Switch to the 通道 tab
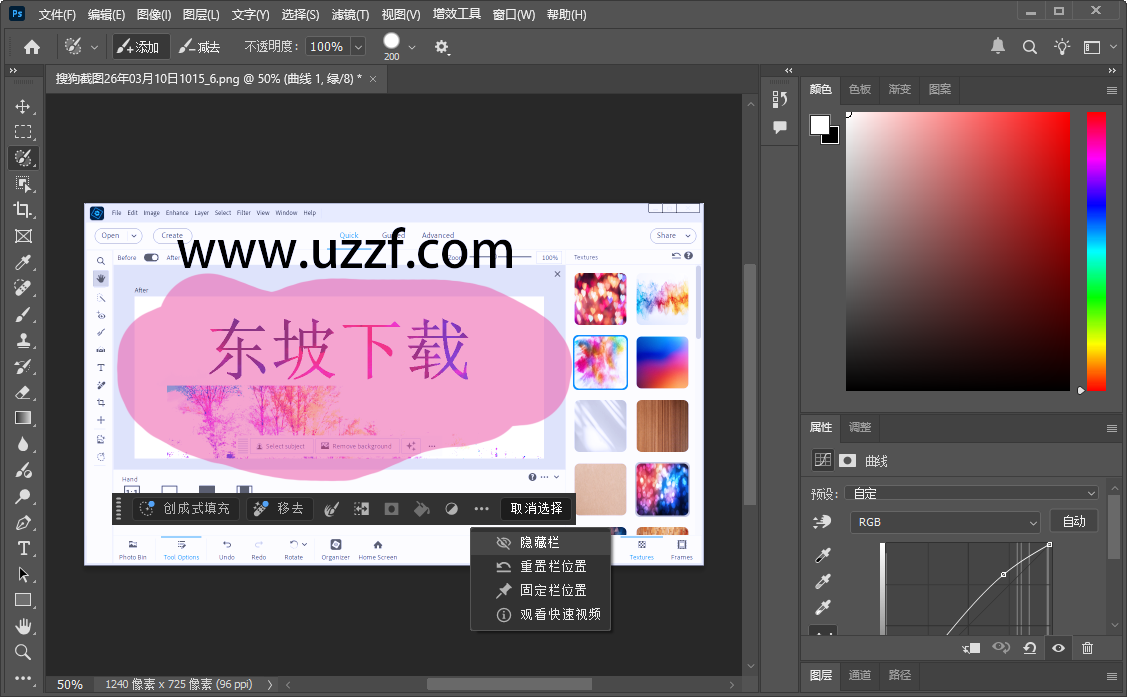This screenshot has width=1127, height=697. 859,675
